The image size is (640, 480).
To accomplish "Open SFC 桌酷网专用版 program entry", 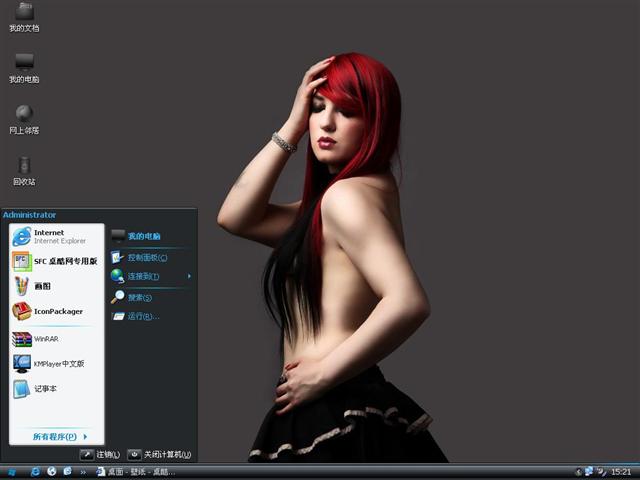I will (56, 261).
